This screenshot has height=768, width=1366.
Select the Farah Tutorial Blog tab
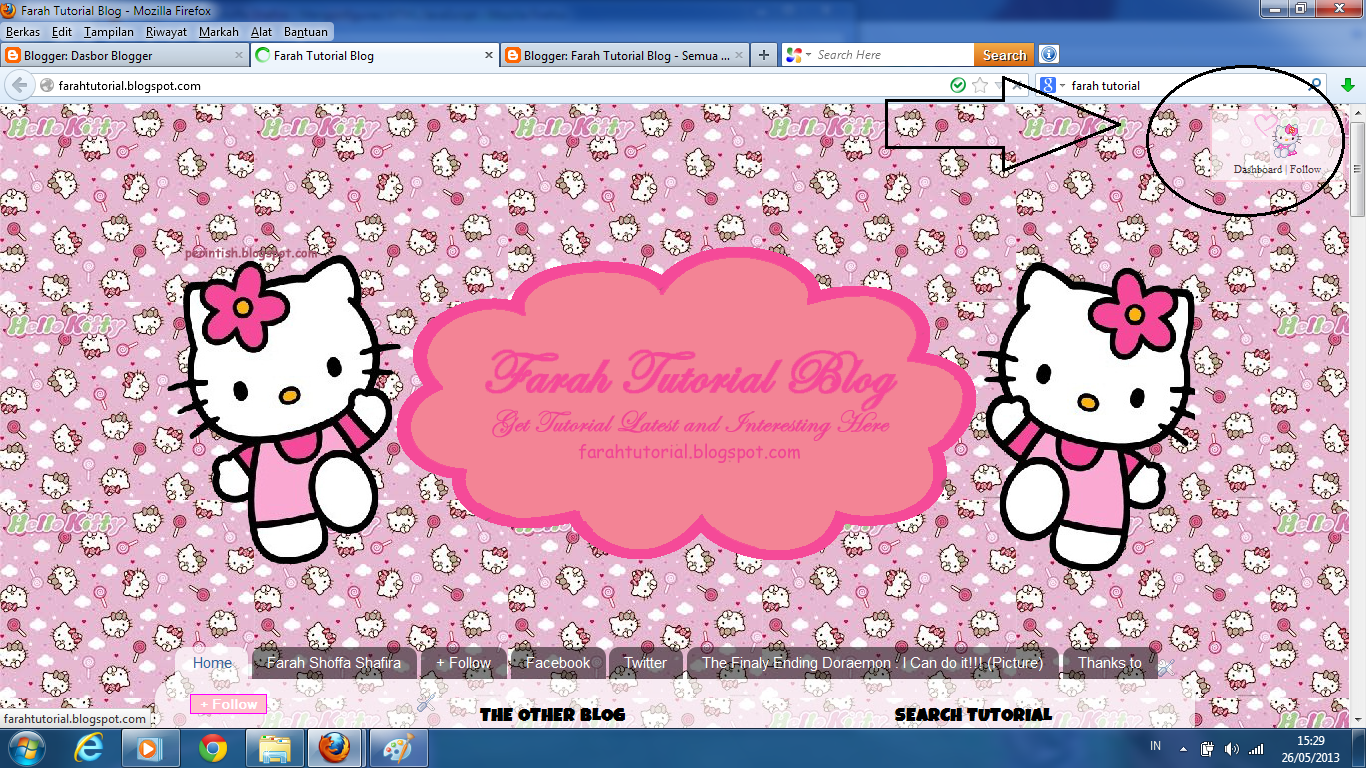pyautogui.click(x=374, y=56)
